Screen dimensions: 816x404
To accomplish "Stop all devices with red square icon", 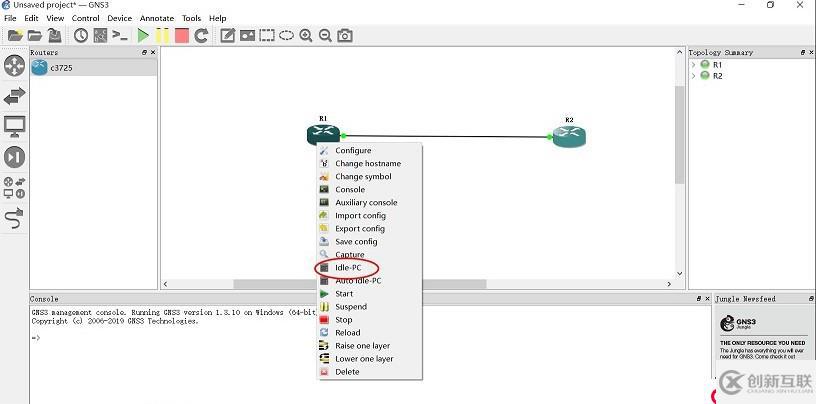I will click(182, 35).
